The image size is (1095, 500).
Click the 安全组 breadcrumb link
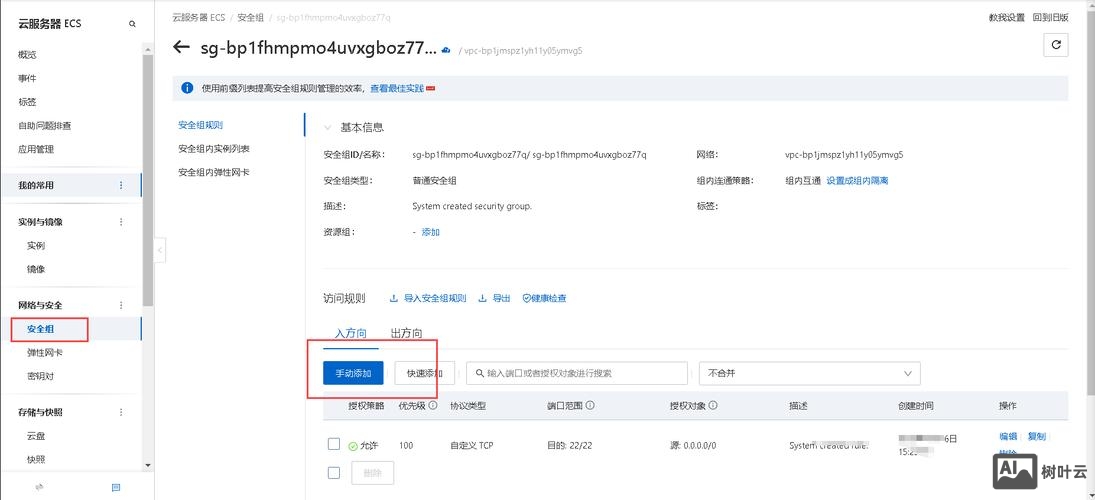(251, 17)
